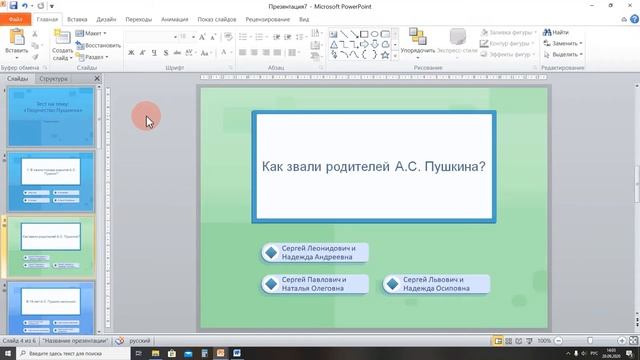Open Quick Styles (Экспресс-стили) gallery
Screen dimensions: 640x360
click(457, 42)
